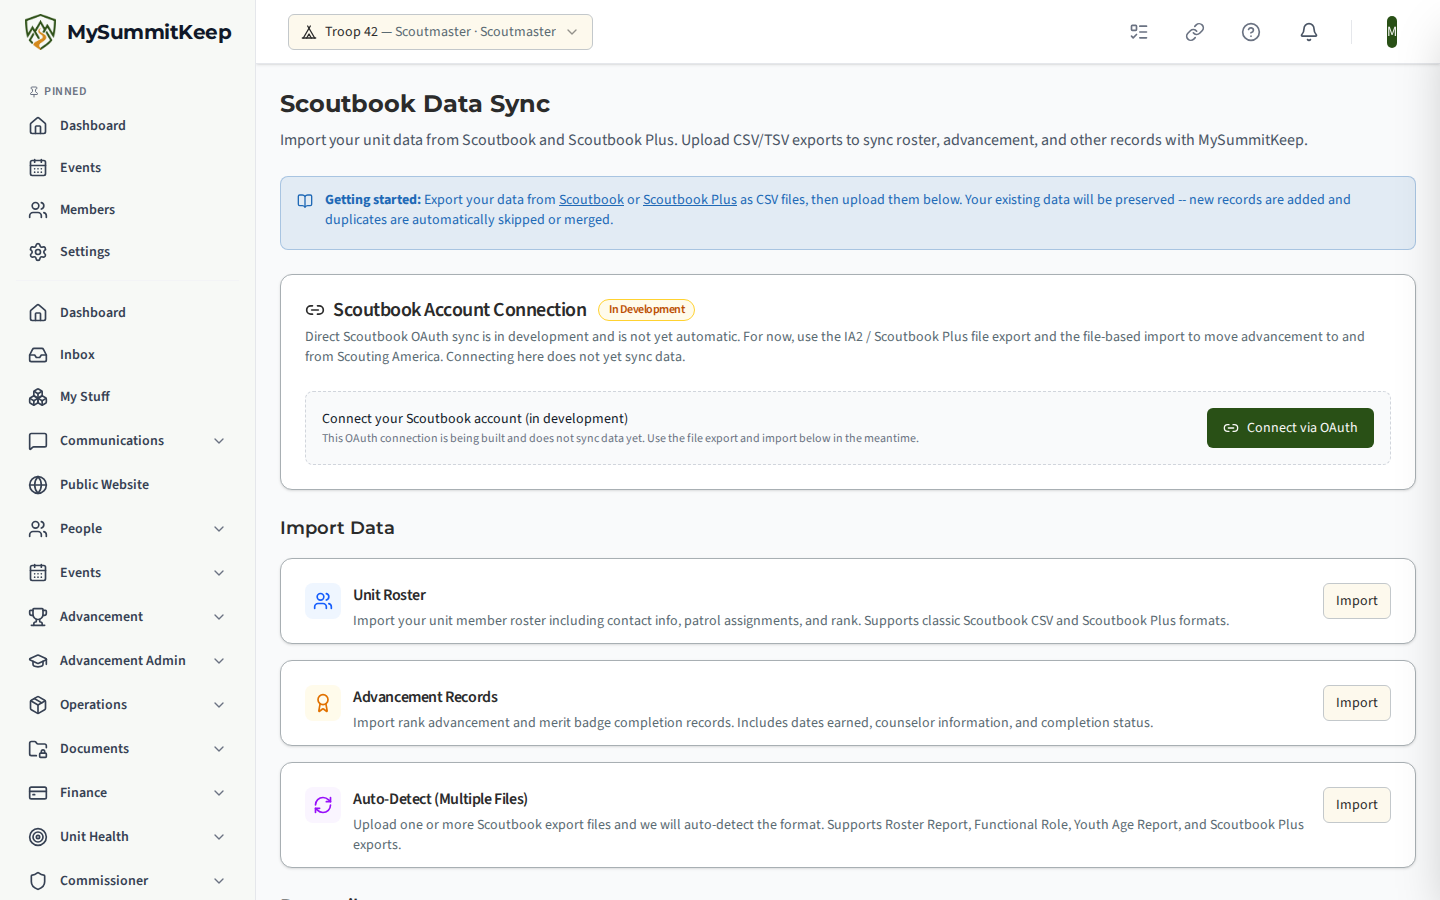Image resolution: width=1440 pixels, height=900 pixels.
Task: Go to pinned Settings gear item
Action: click(x=128, y=252)
